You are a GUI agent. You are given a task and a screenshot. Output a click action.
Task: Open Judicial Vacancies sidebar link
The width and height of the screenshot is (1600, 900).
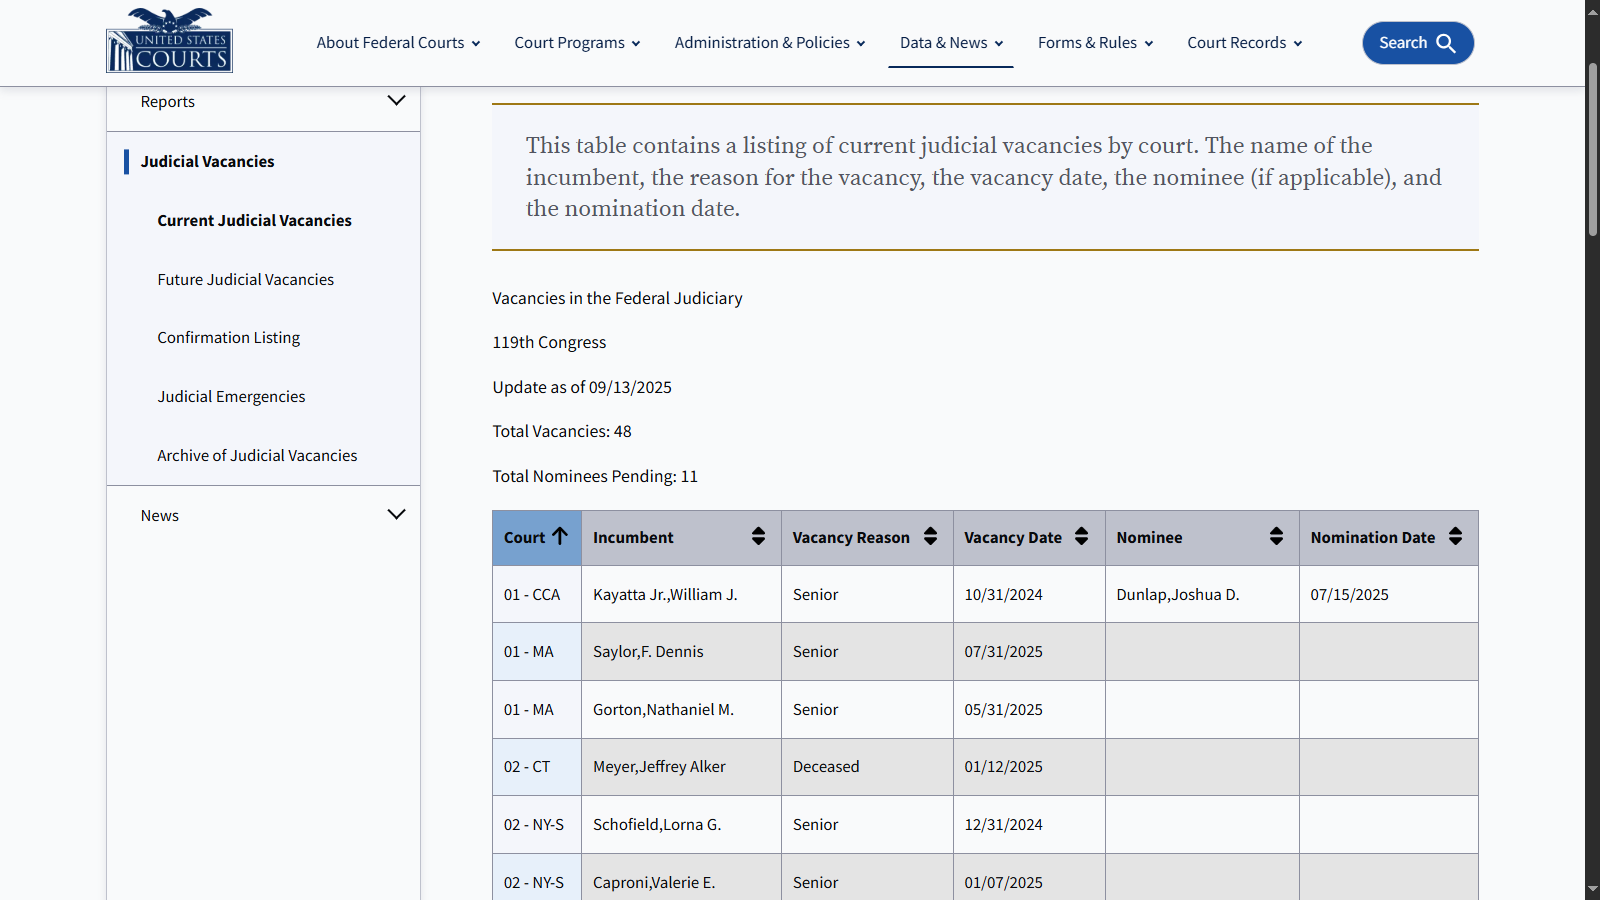tap(207, 162)
